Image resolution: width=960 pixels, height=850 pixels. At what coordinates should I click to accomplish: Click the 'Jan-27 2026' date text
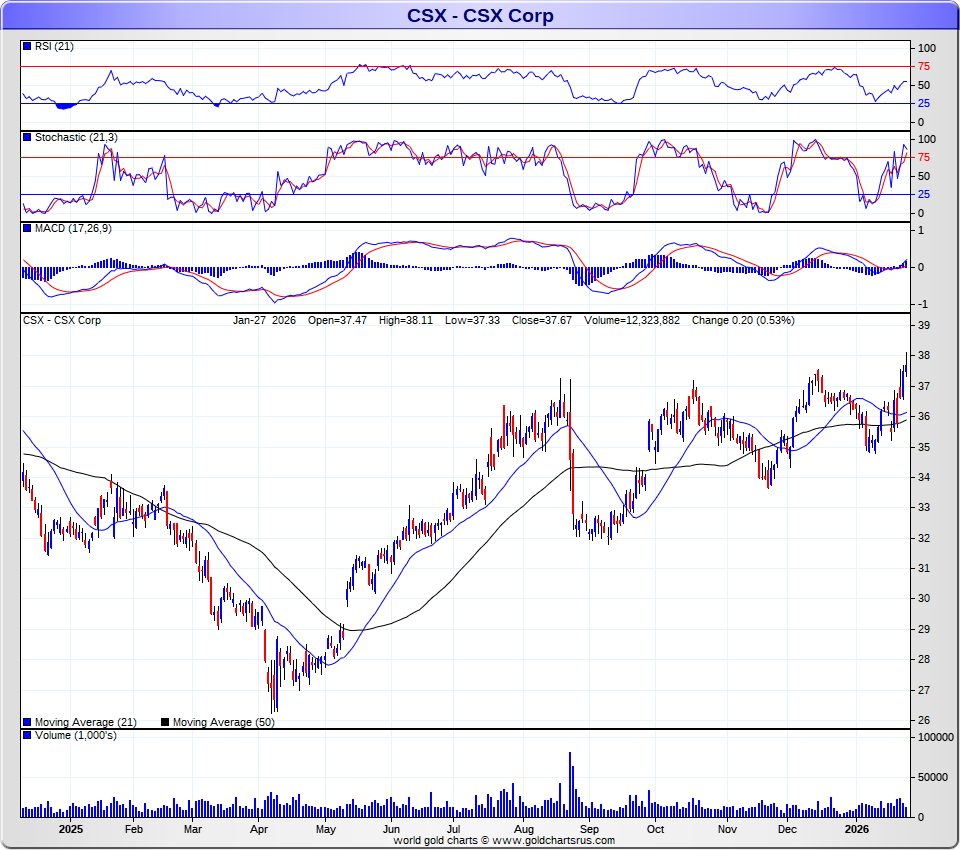pos(264,320)
